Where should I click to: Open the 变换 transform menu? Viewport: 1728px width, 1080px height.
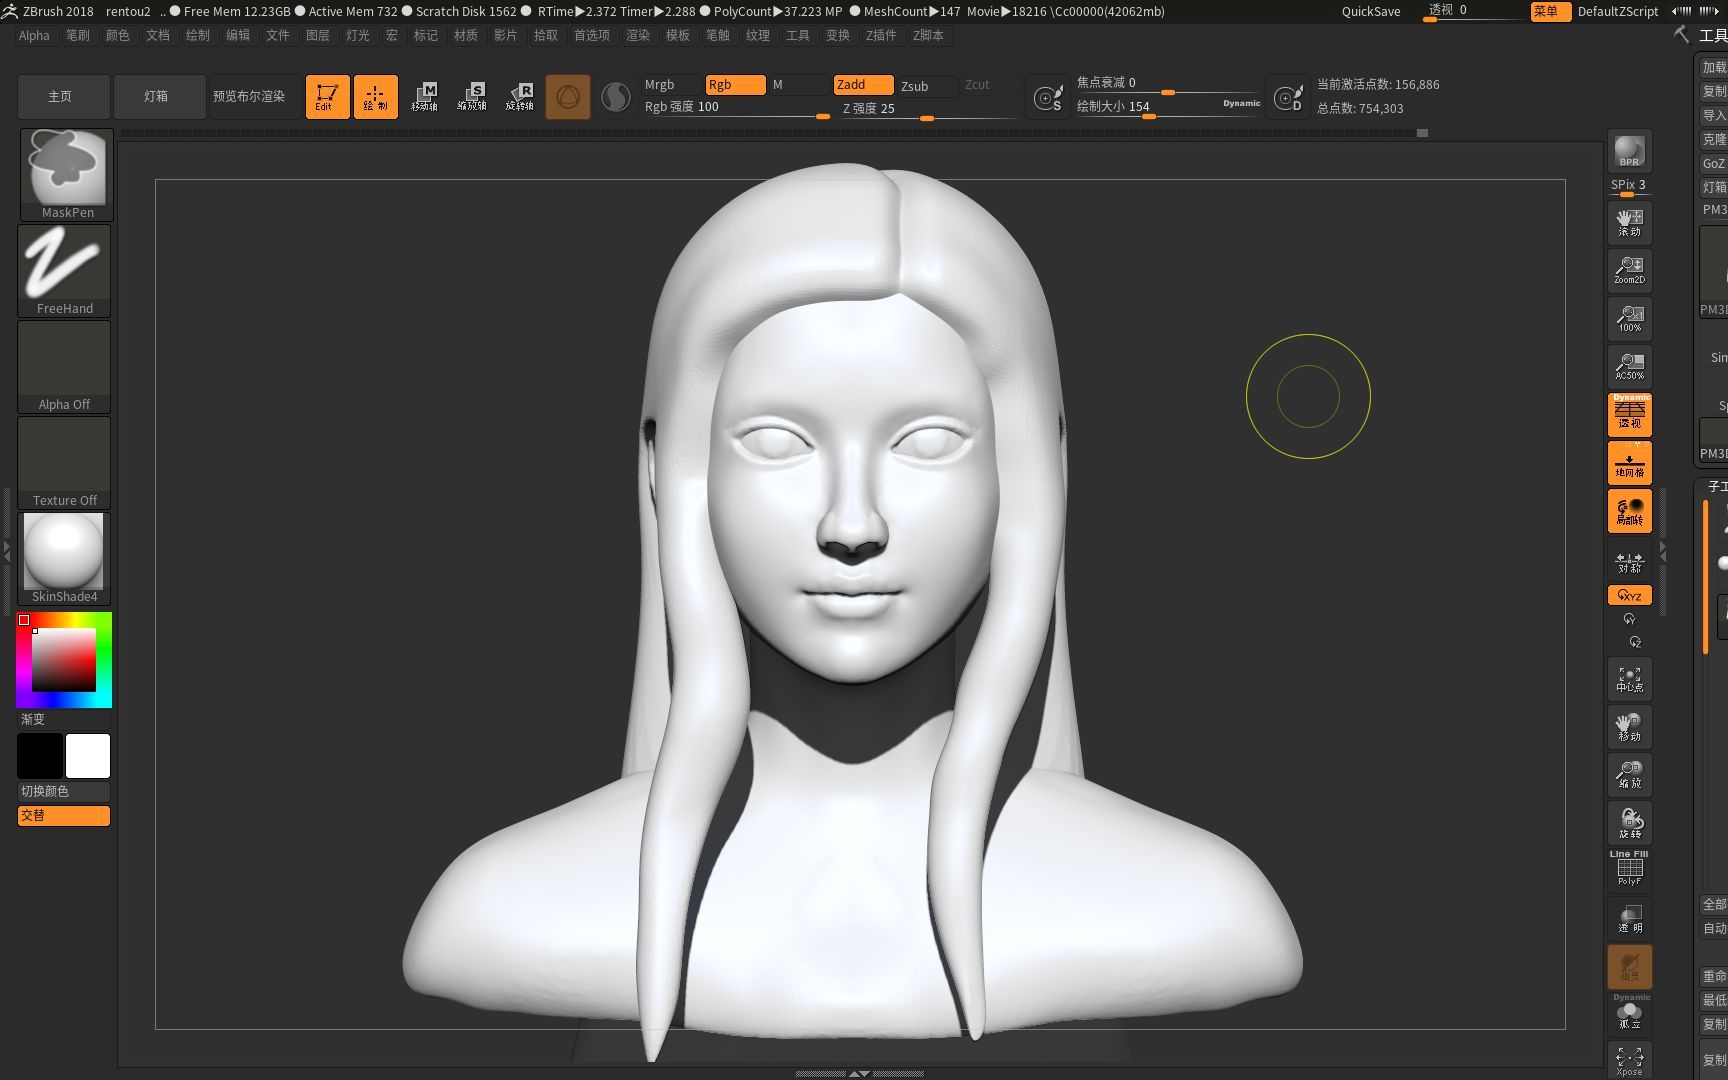point(838,35)
